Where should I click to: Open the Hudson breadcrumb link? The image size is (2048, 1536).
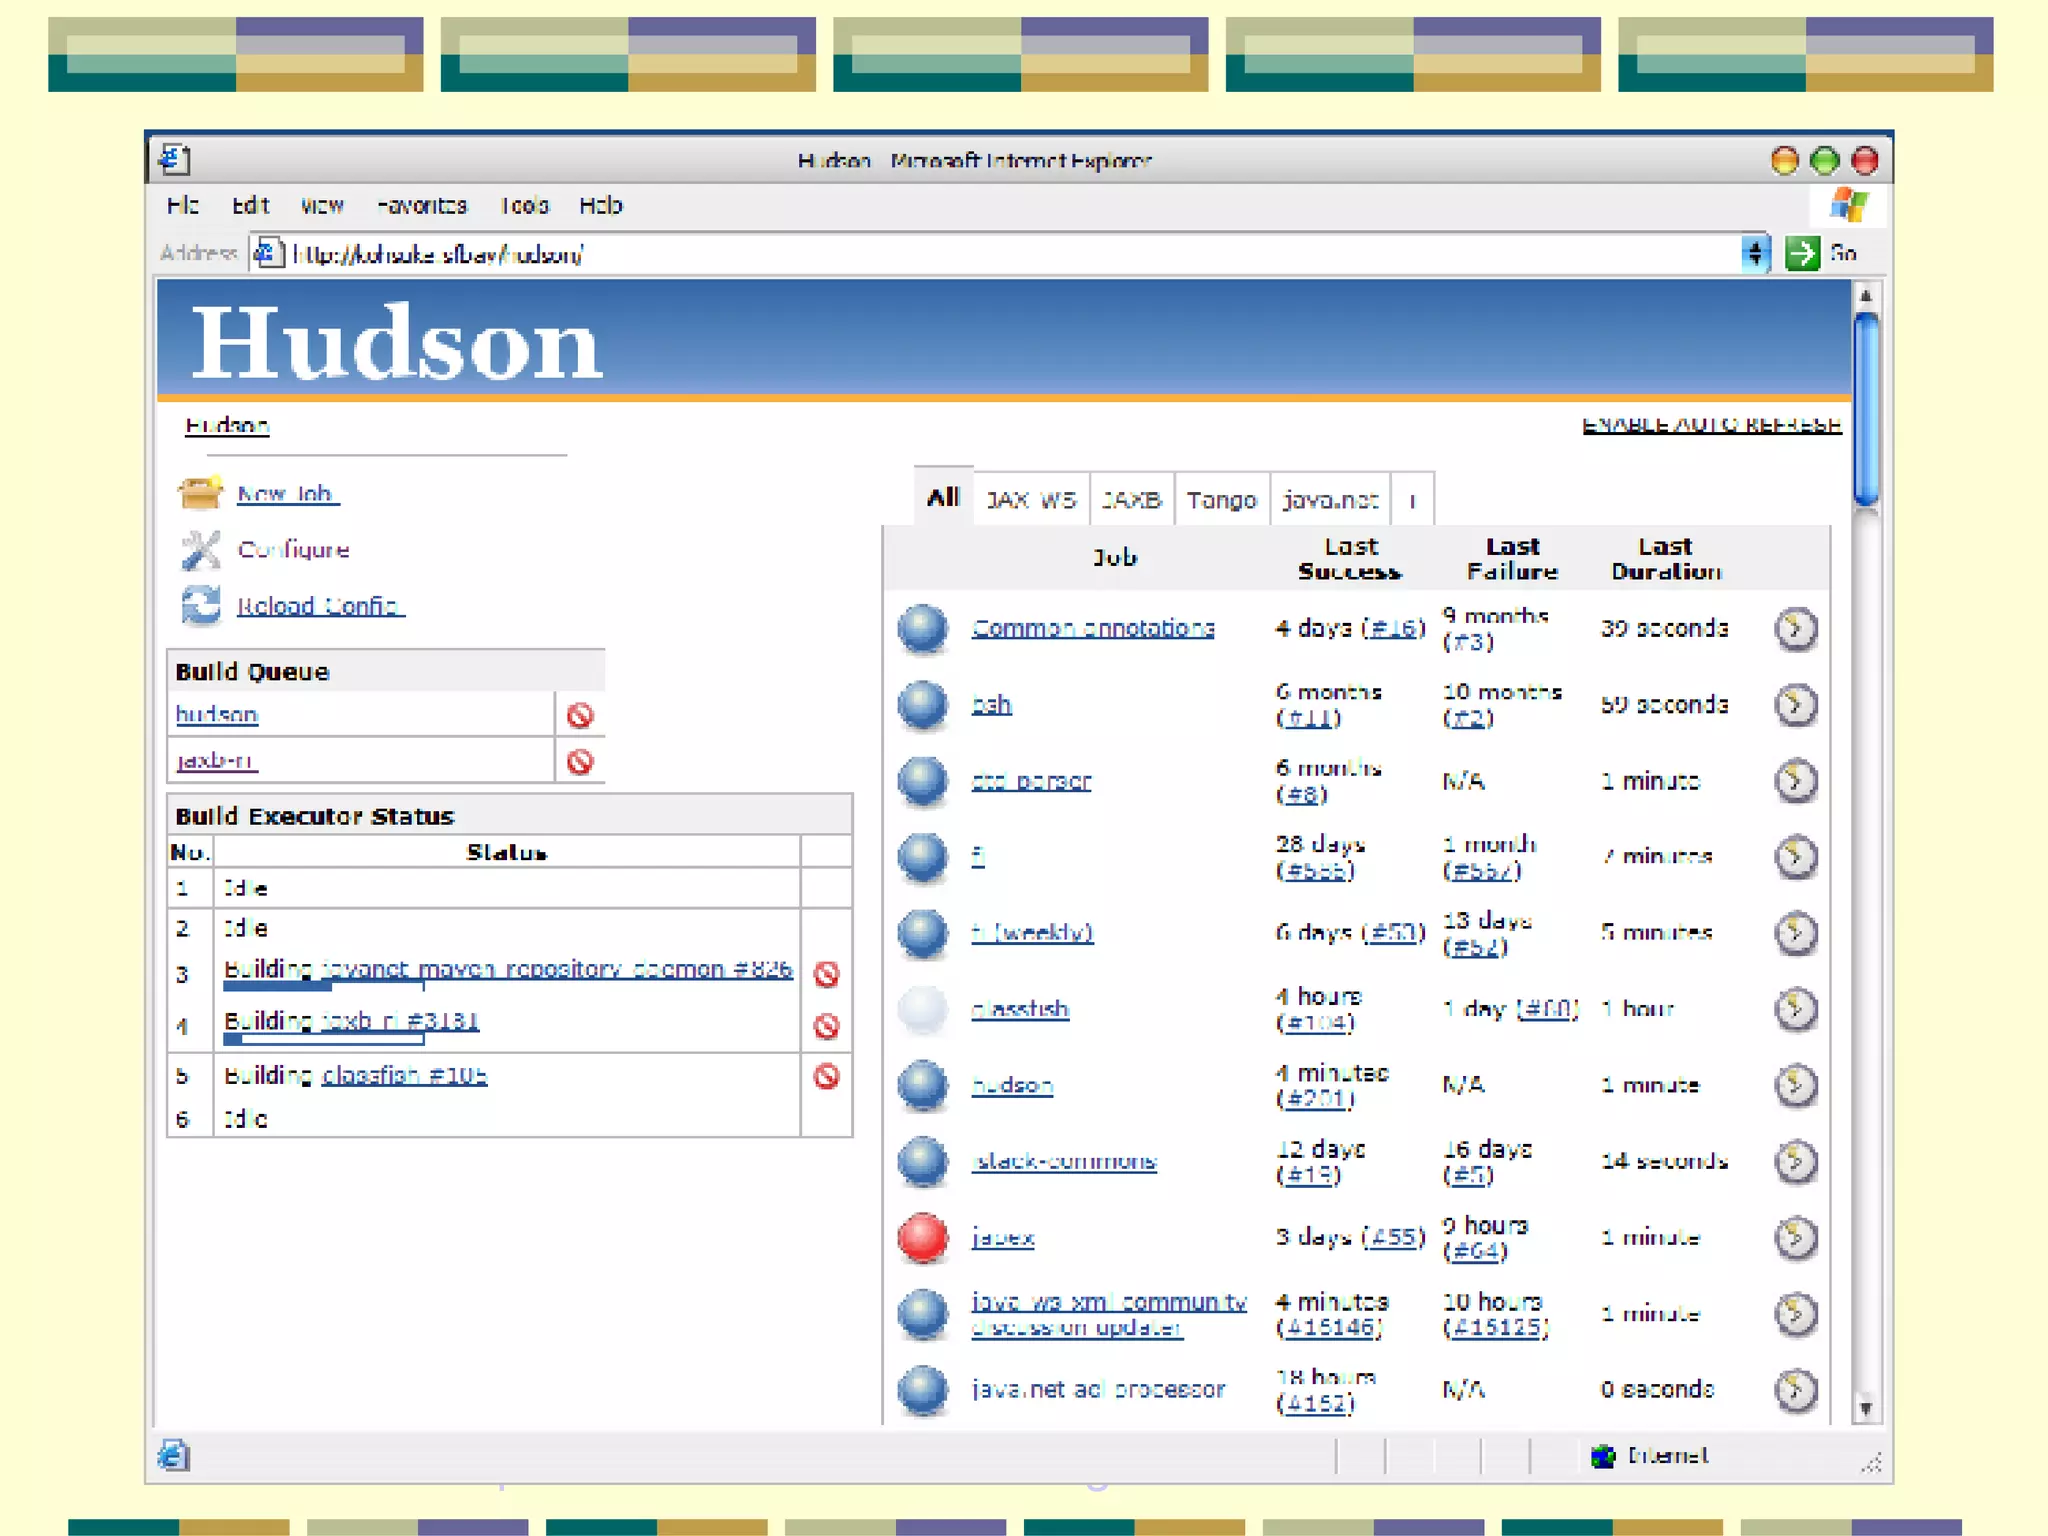[x=227, y=425]
